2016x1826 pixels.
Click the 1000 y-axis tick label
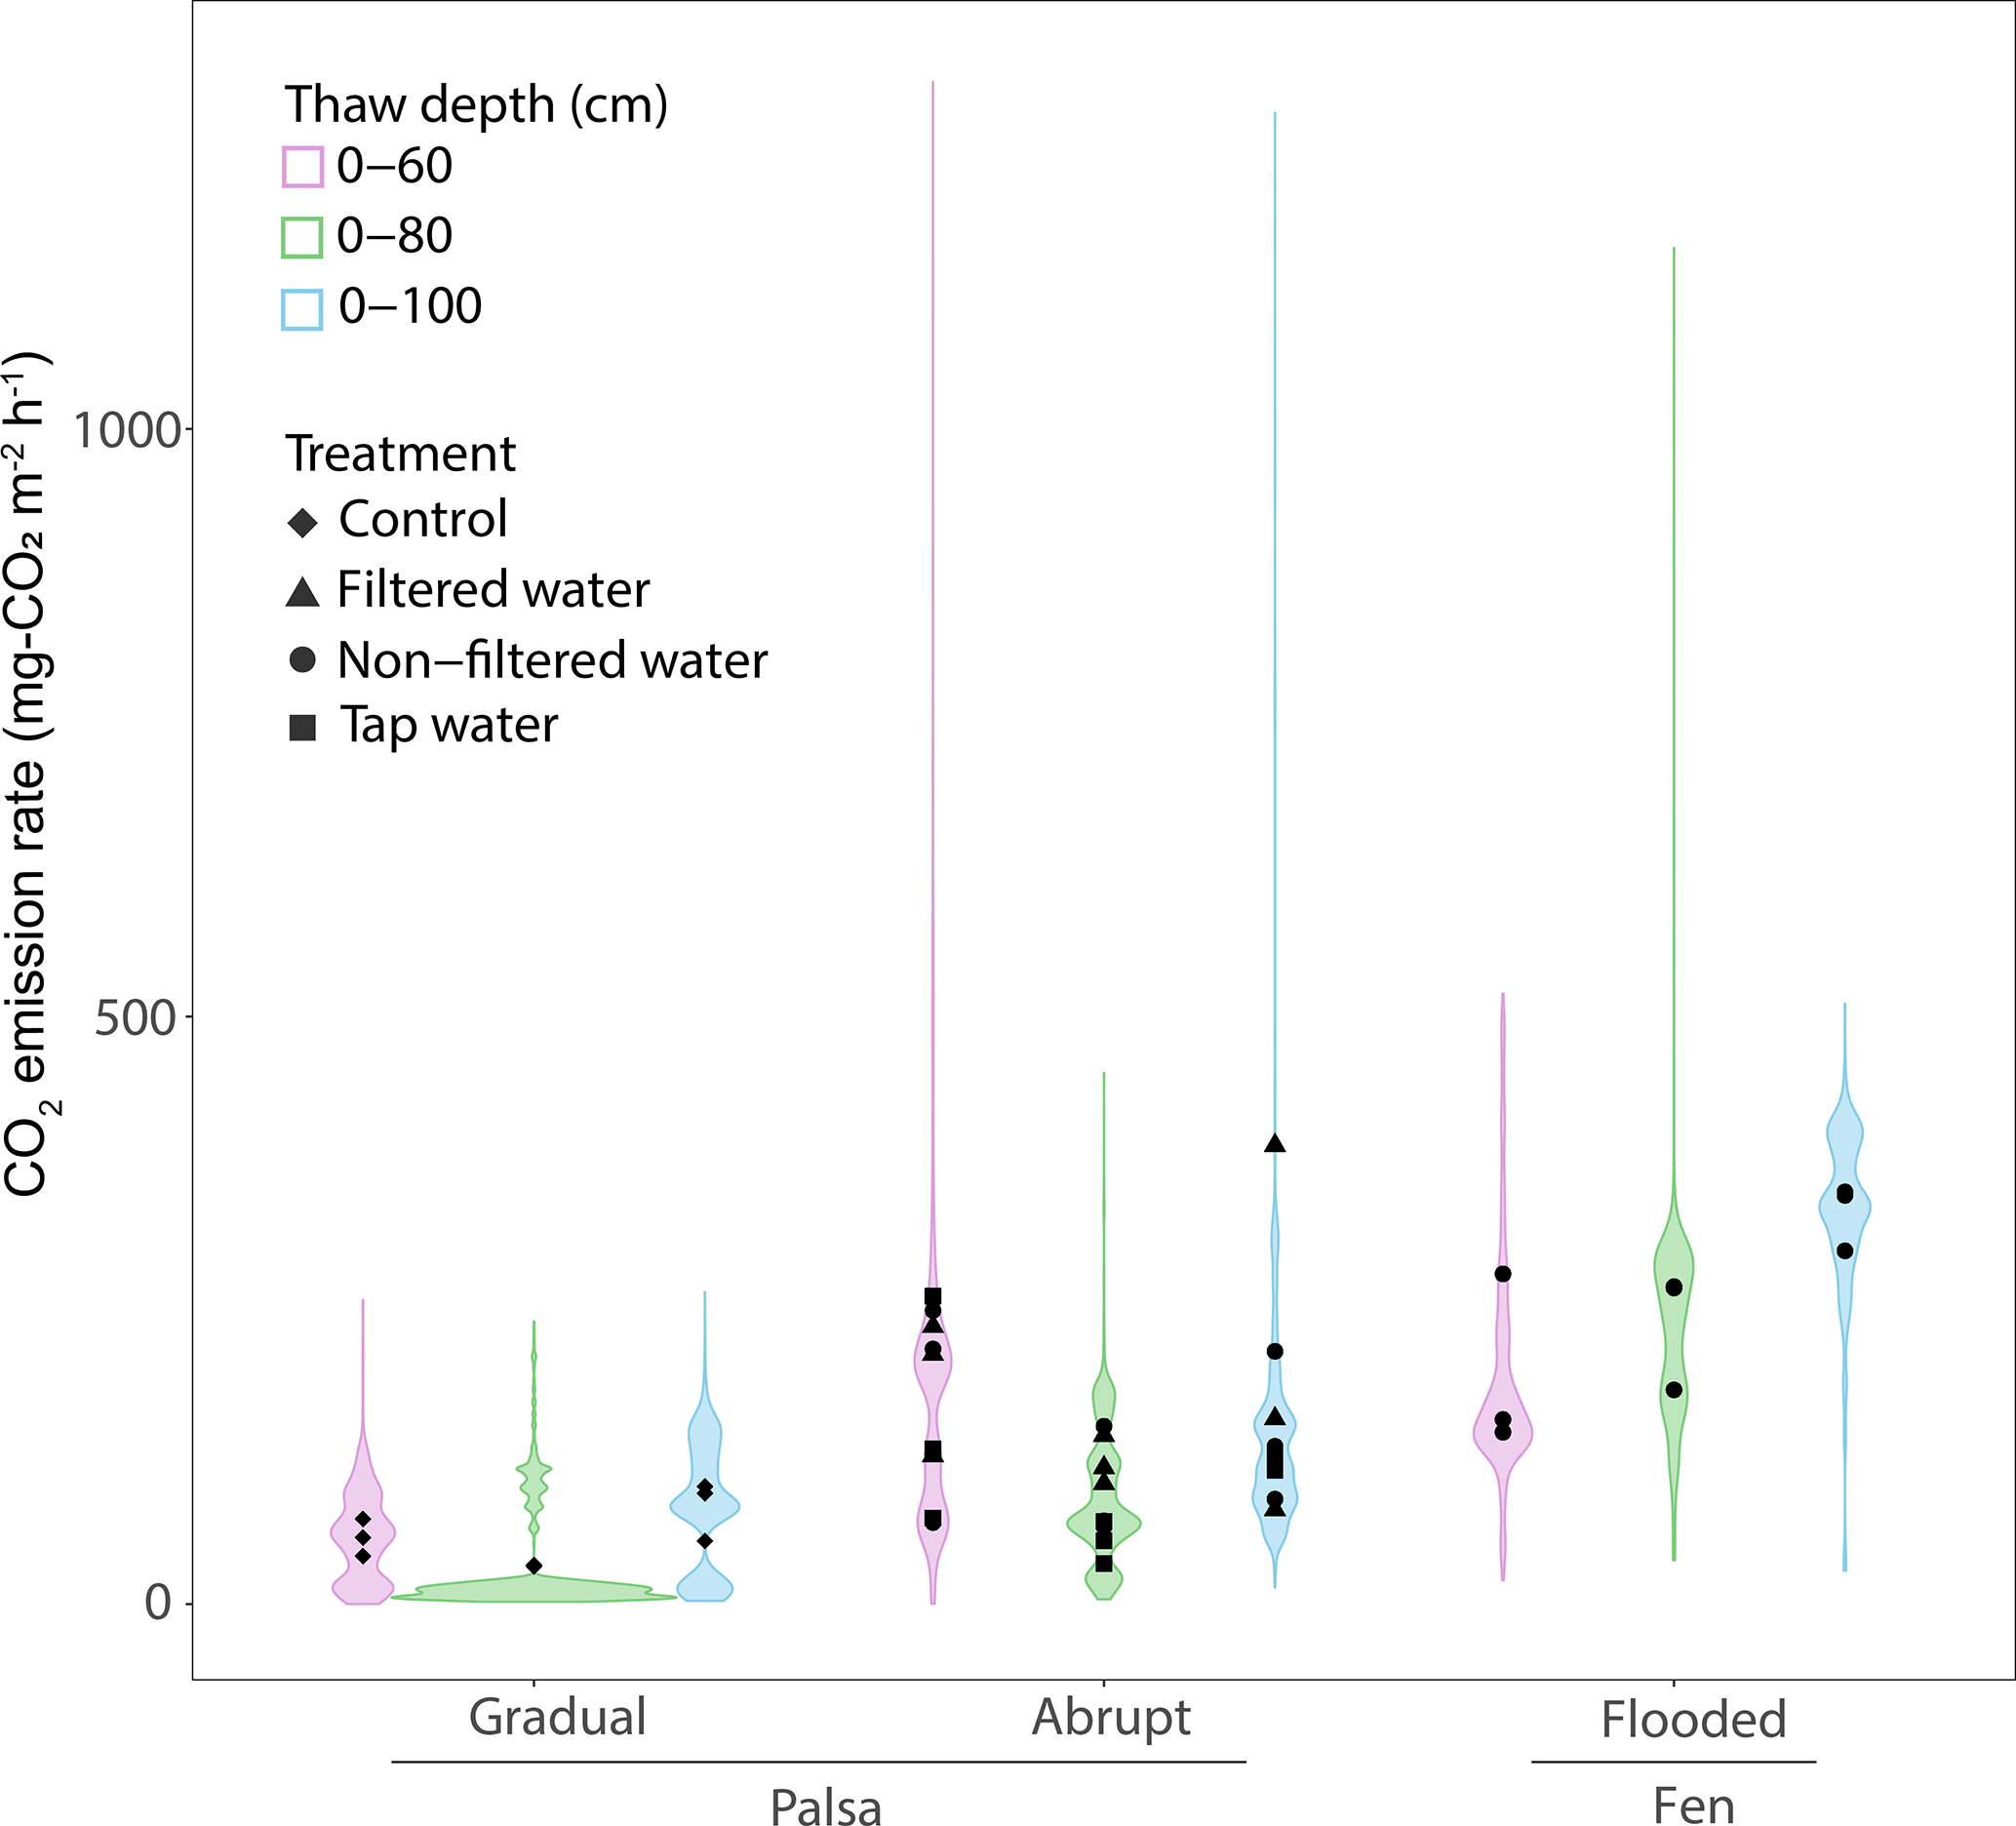click(125, 431)
